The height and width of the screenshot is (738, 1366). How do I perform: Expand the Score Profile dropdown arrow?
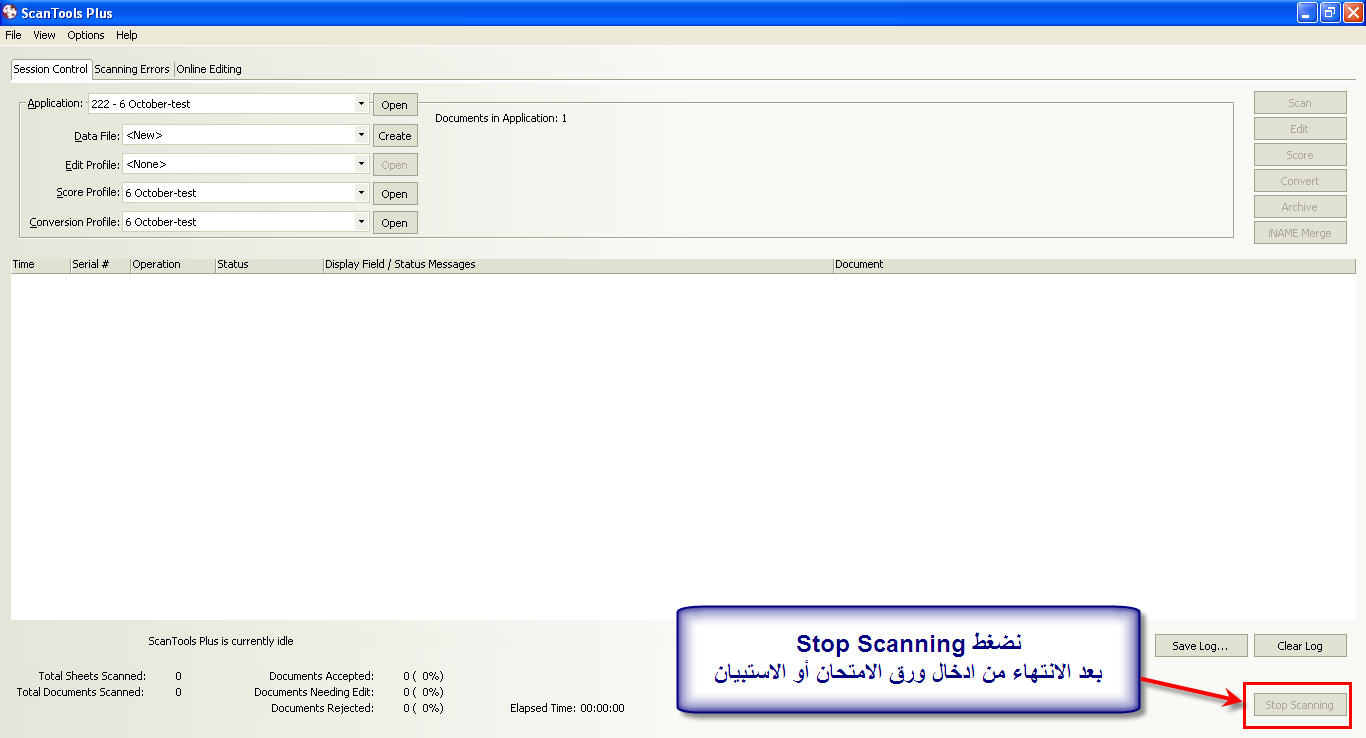pos(361,193)
